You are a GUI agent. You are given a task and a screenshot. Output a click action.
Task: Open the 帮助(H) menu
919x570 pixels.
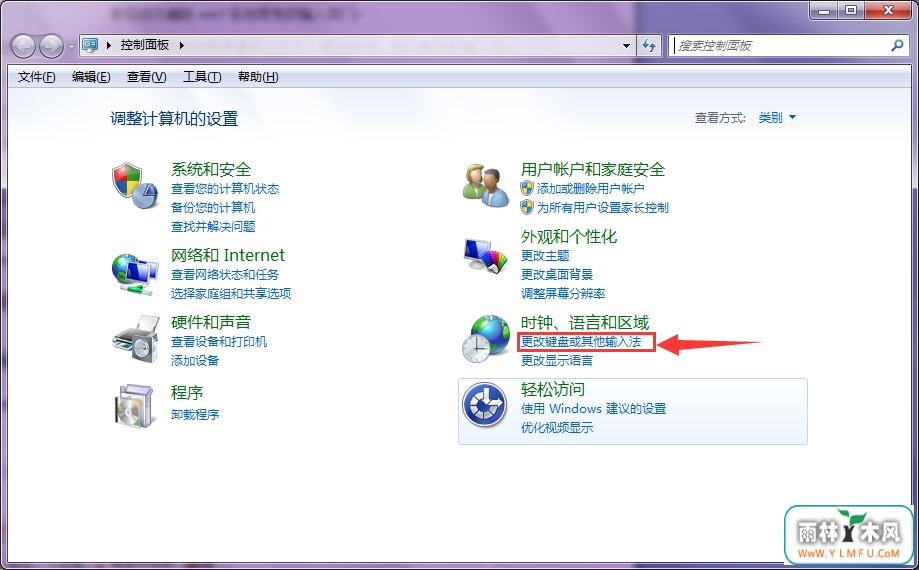[258, 77]
